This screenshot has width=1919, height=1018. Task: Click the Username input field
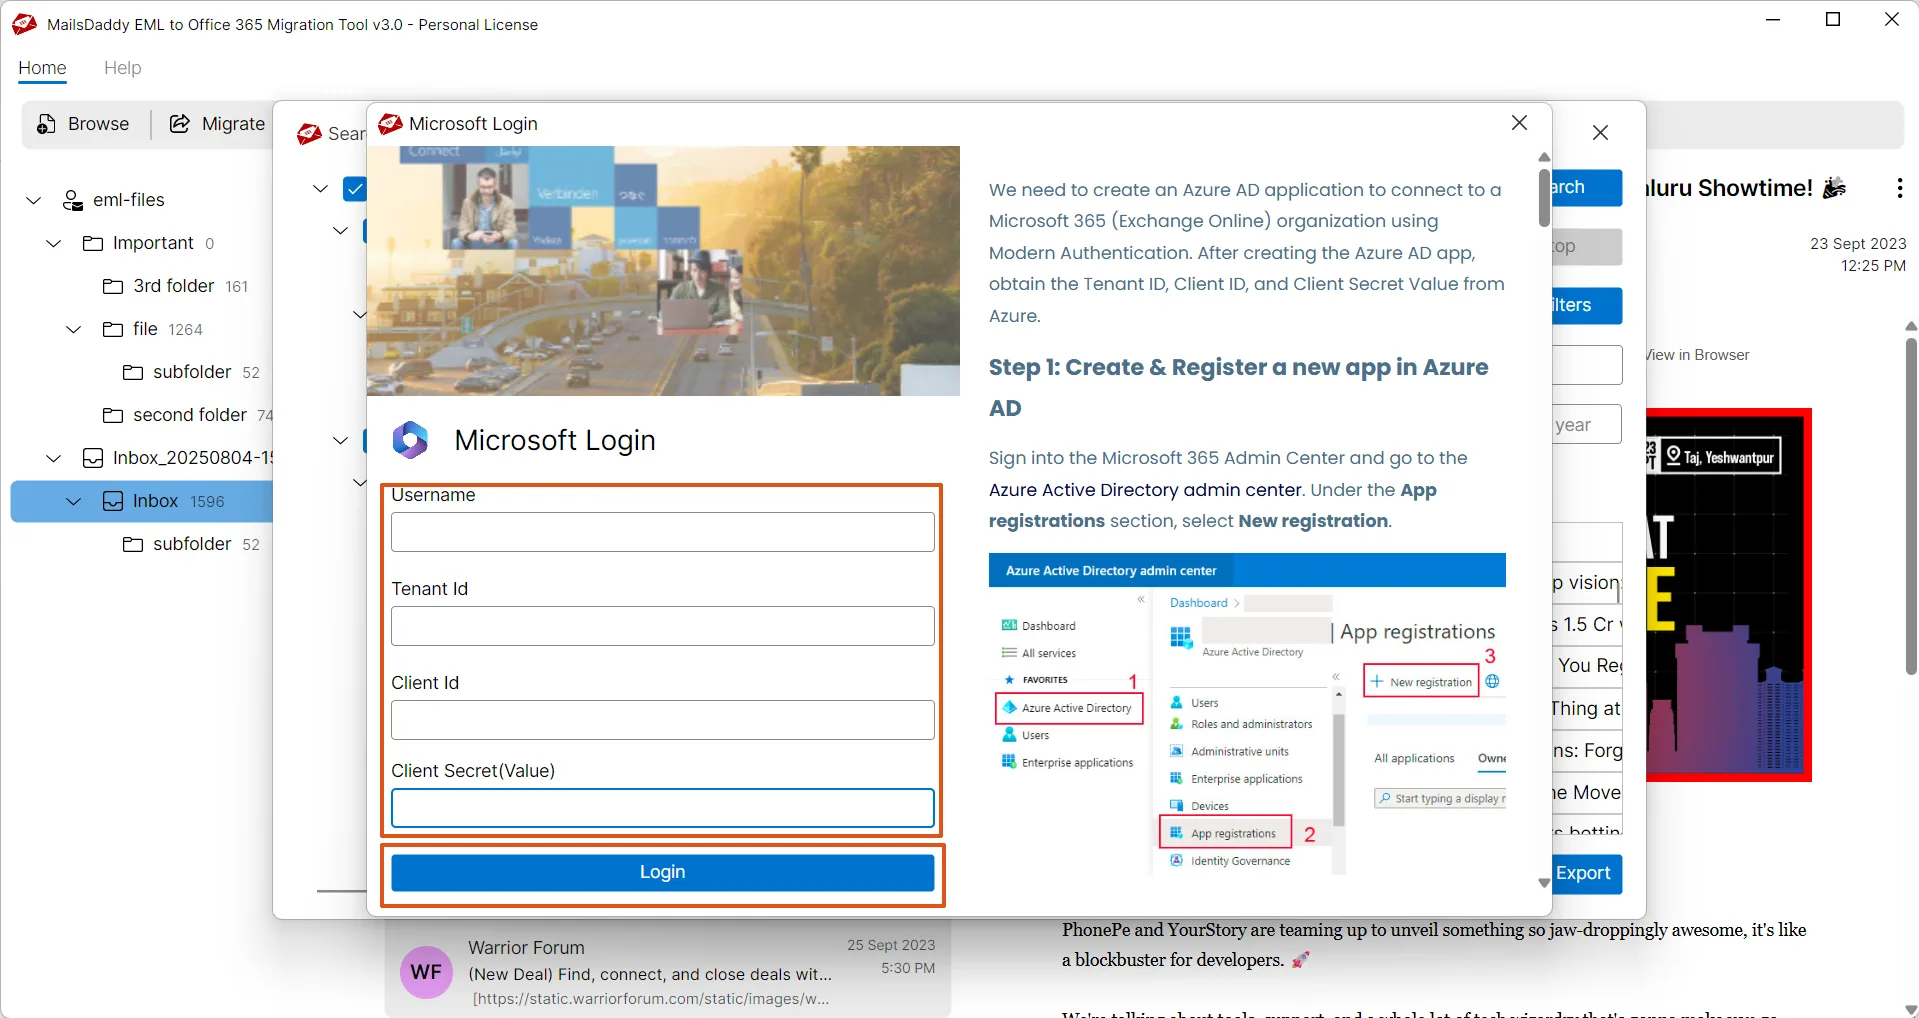pyautogui.click(x=661, y=531)
